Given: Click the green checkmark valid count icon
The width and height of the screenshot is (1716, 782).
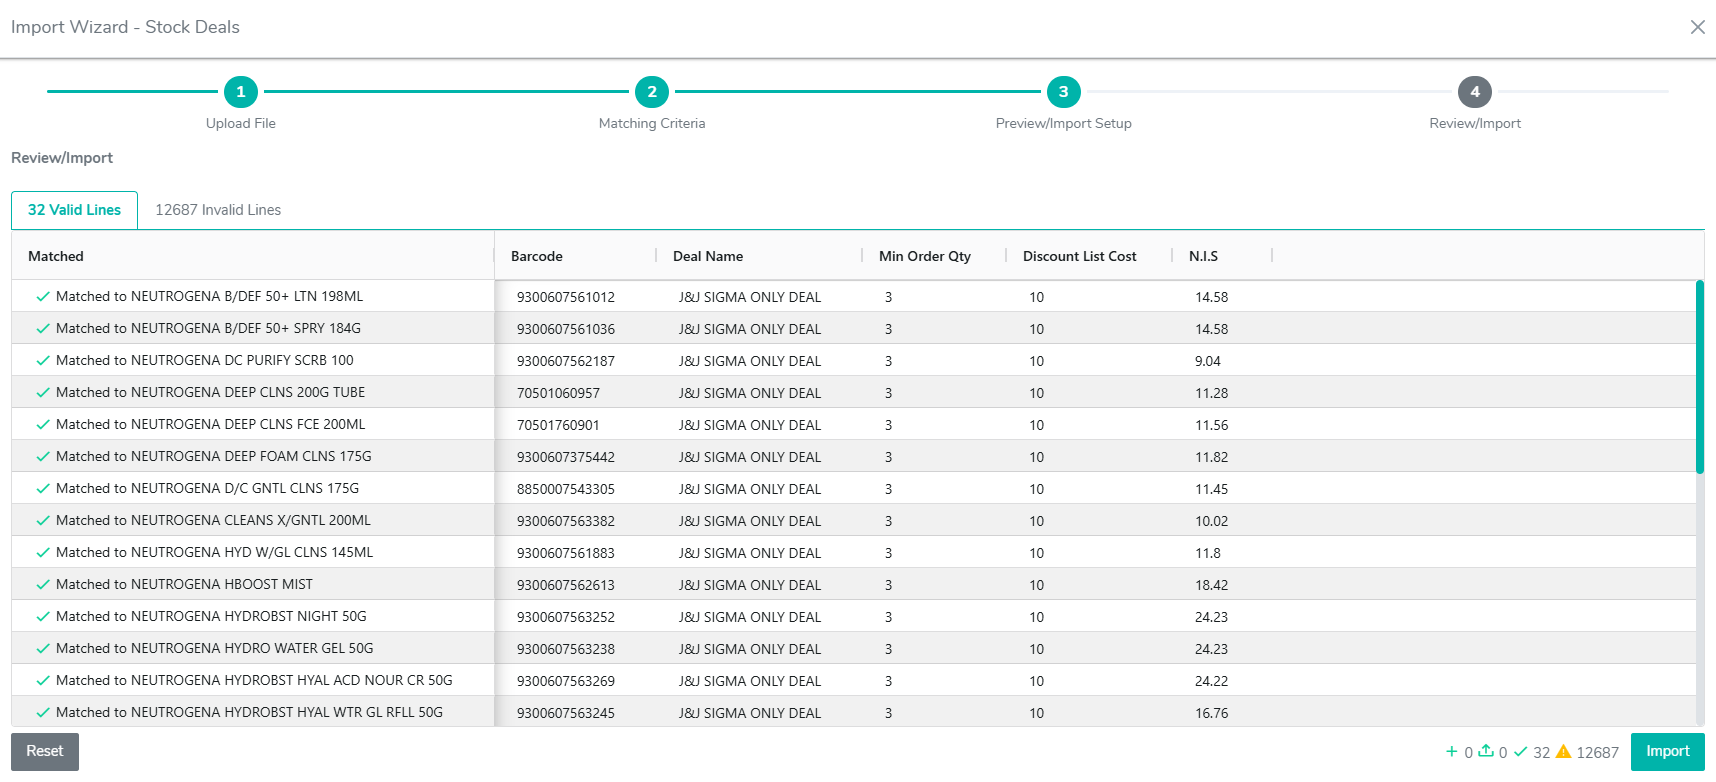Looking at the screenshot, I should coord(1520,752).
